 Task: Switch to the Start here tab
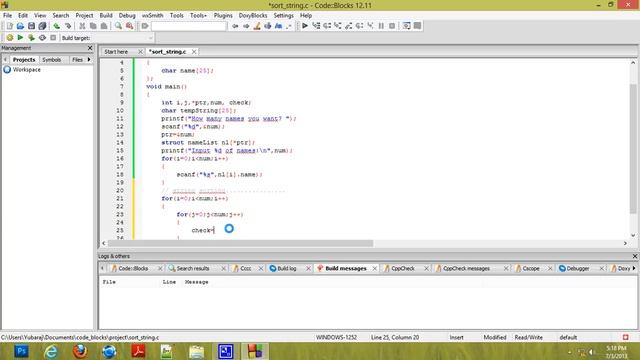click(x=116, y=52)
